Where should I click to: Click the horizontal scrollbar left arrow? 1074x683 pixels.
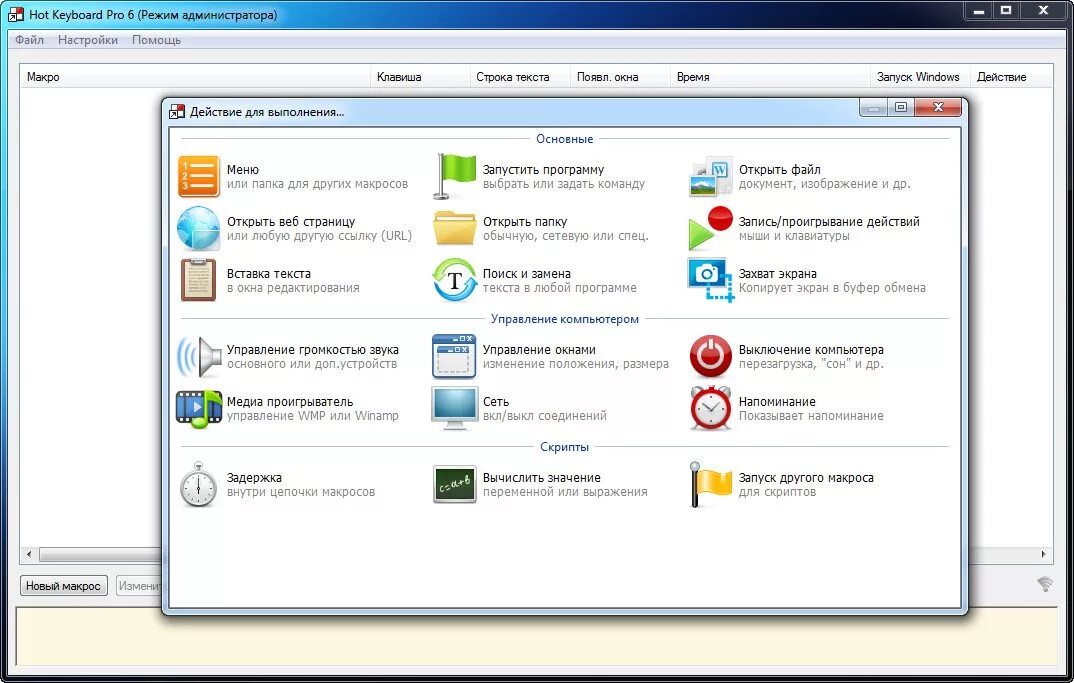click(x=29, y=554)
